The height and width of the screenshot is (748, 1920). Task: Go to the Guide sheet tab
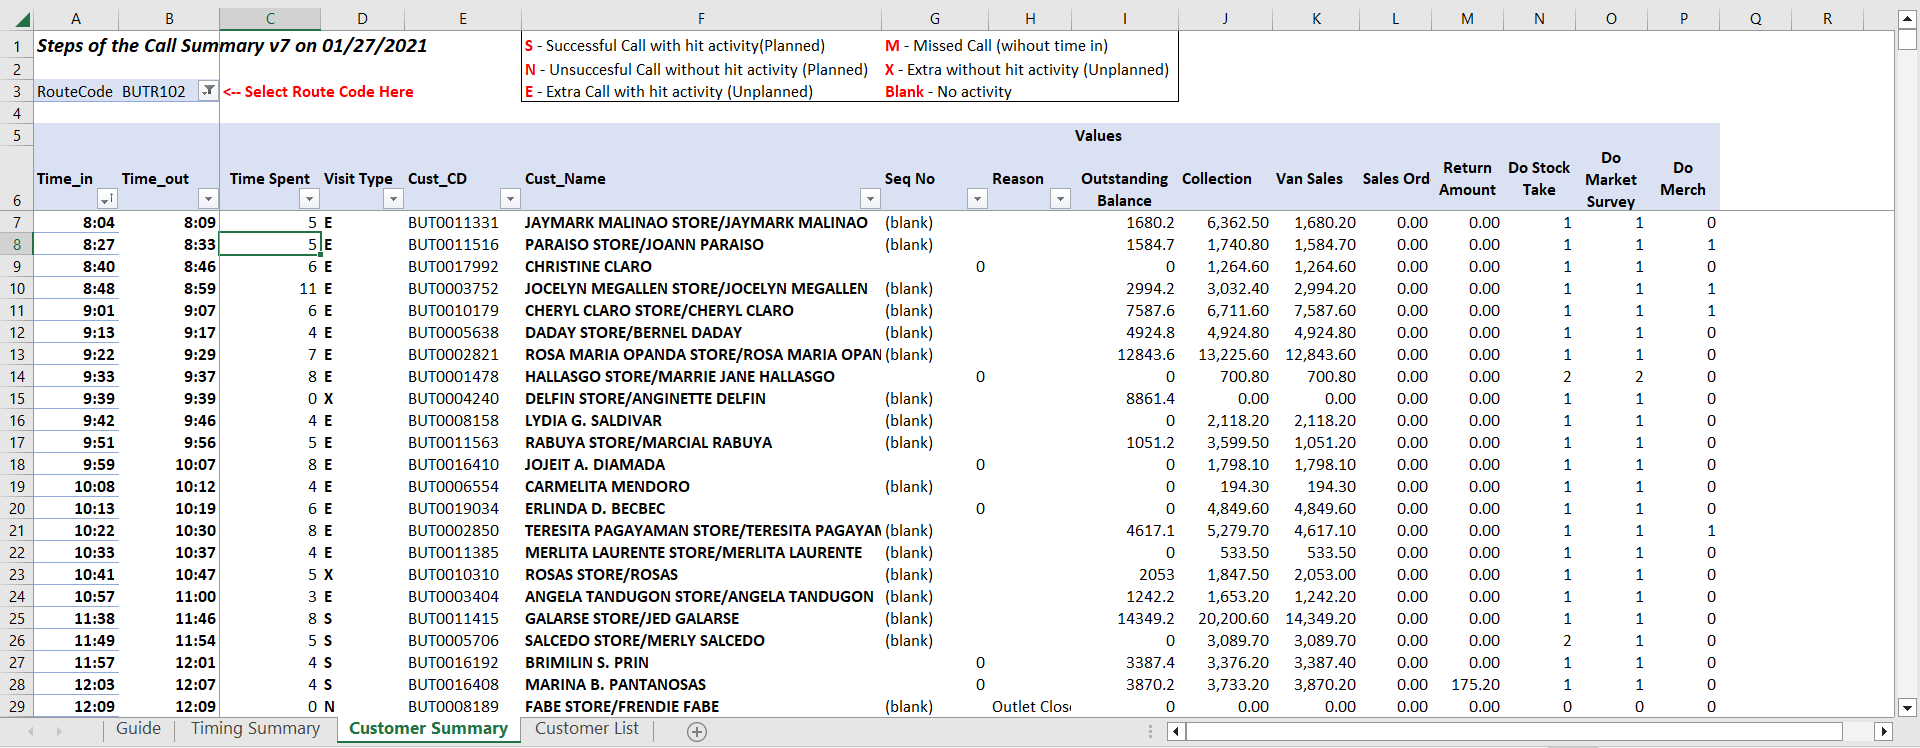pyautogui.click(x=138, y=729)
